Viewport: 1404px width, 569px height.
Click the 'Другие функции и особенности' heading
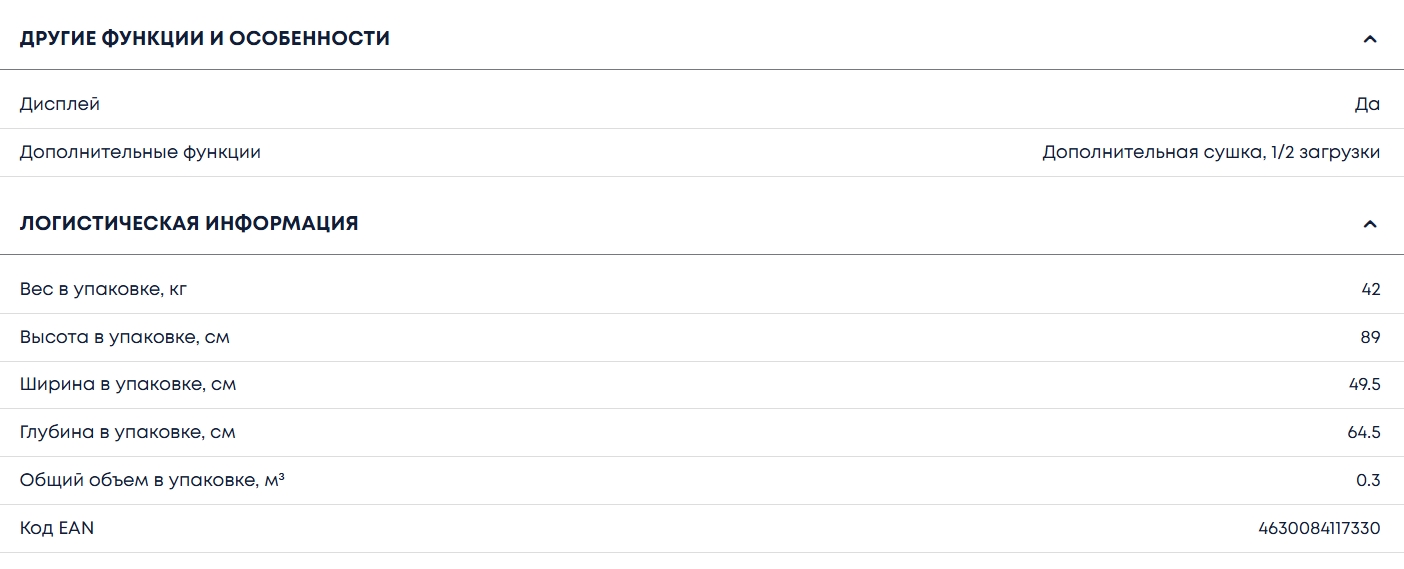(205, 39)
